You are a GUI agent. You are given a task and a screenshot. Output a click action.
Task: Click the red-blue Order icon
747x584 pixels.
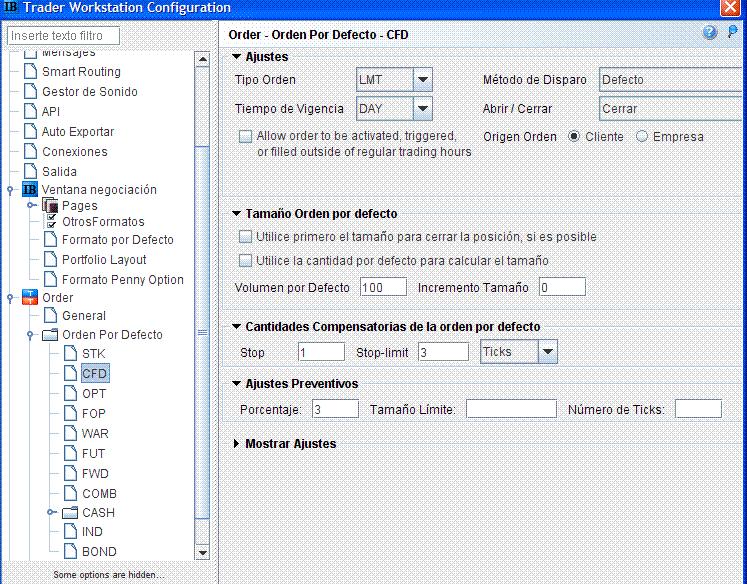[x=30, y=297]
